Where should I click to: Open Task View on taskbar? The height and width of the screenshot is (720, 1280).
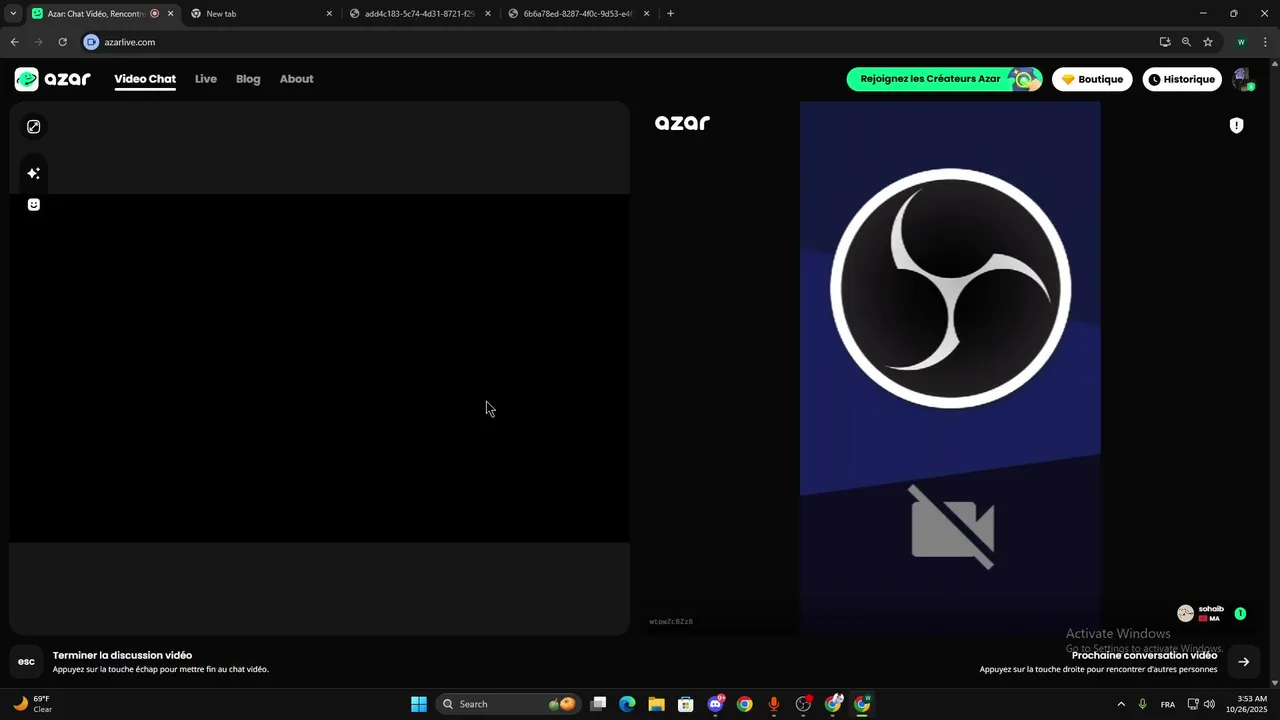pos(598,704)
